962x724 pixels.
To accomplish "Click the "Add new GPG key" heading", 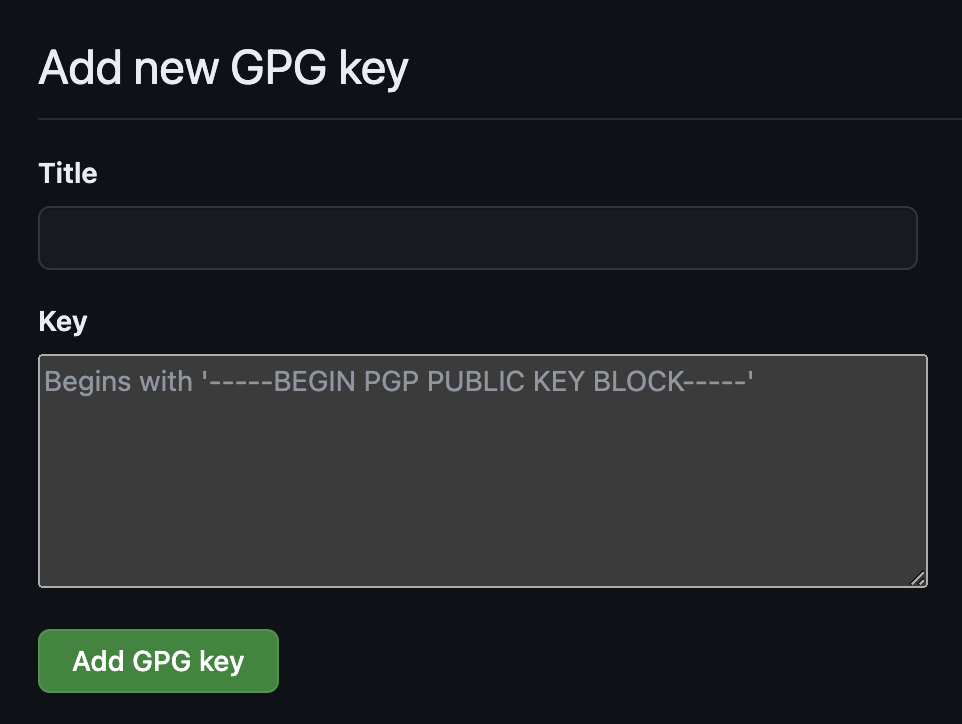I will tap(223, 69).
